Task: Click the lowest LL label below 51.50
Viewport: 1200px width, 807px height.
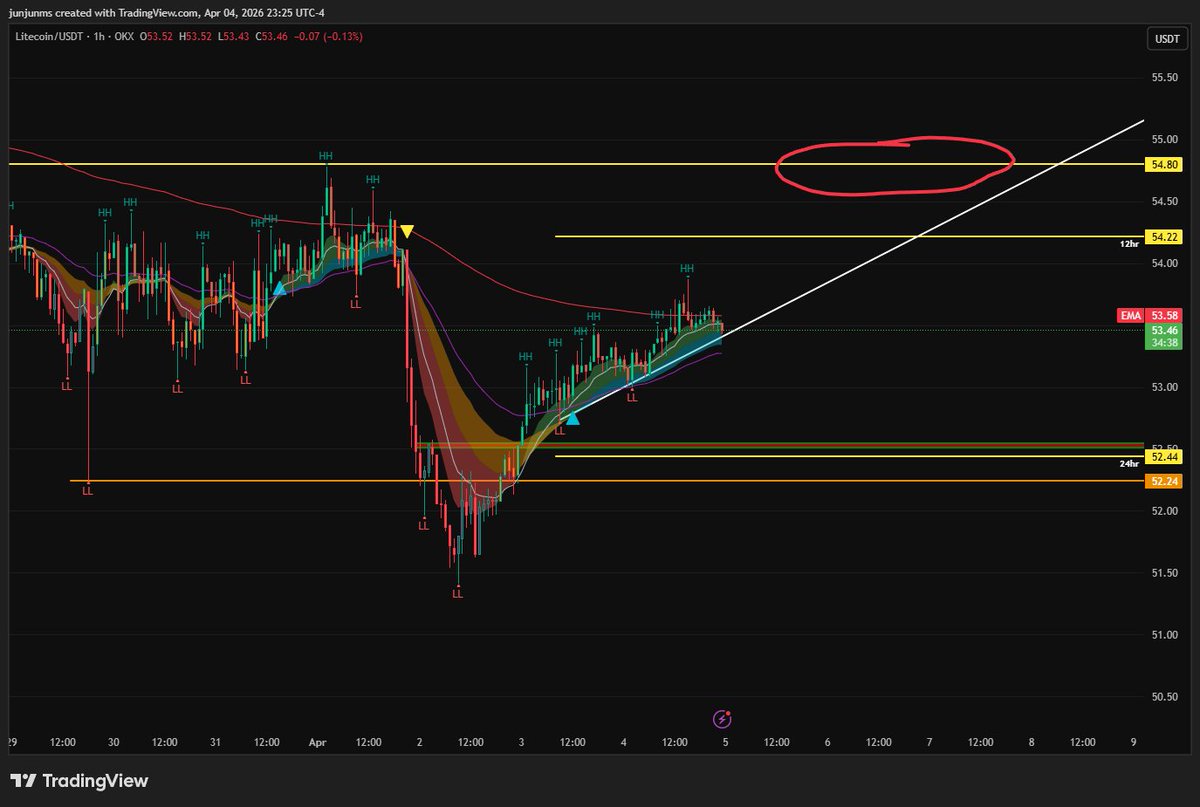Action: pos(457,594)
